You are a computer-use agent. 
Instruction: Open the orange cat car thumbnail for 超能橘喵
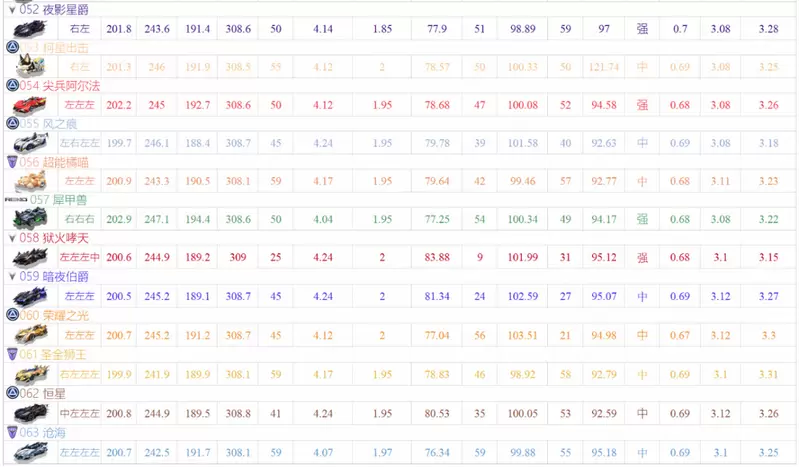[x=30, y=180]
